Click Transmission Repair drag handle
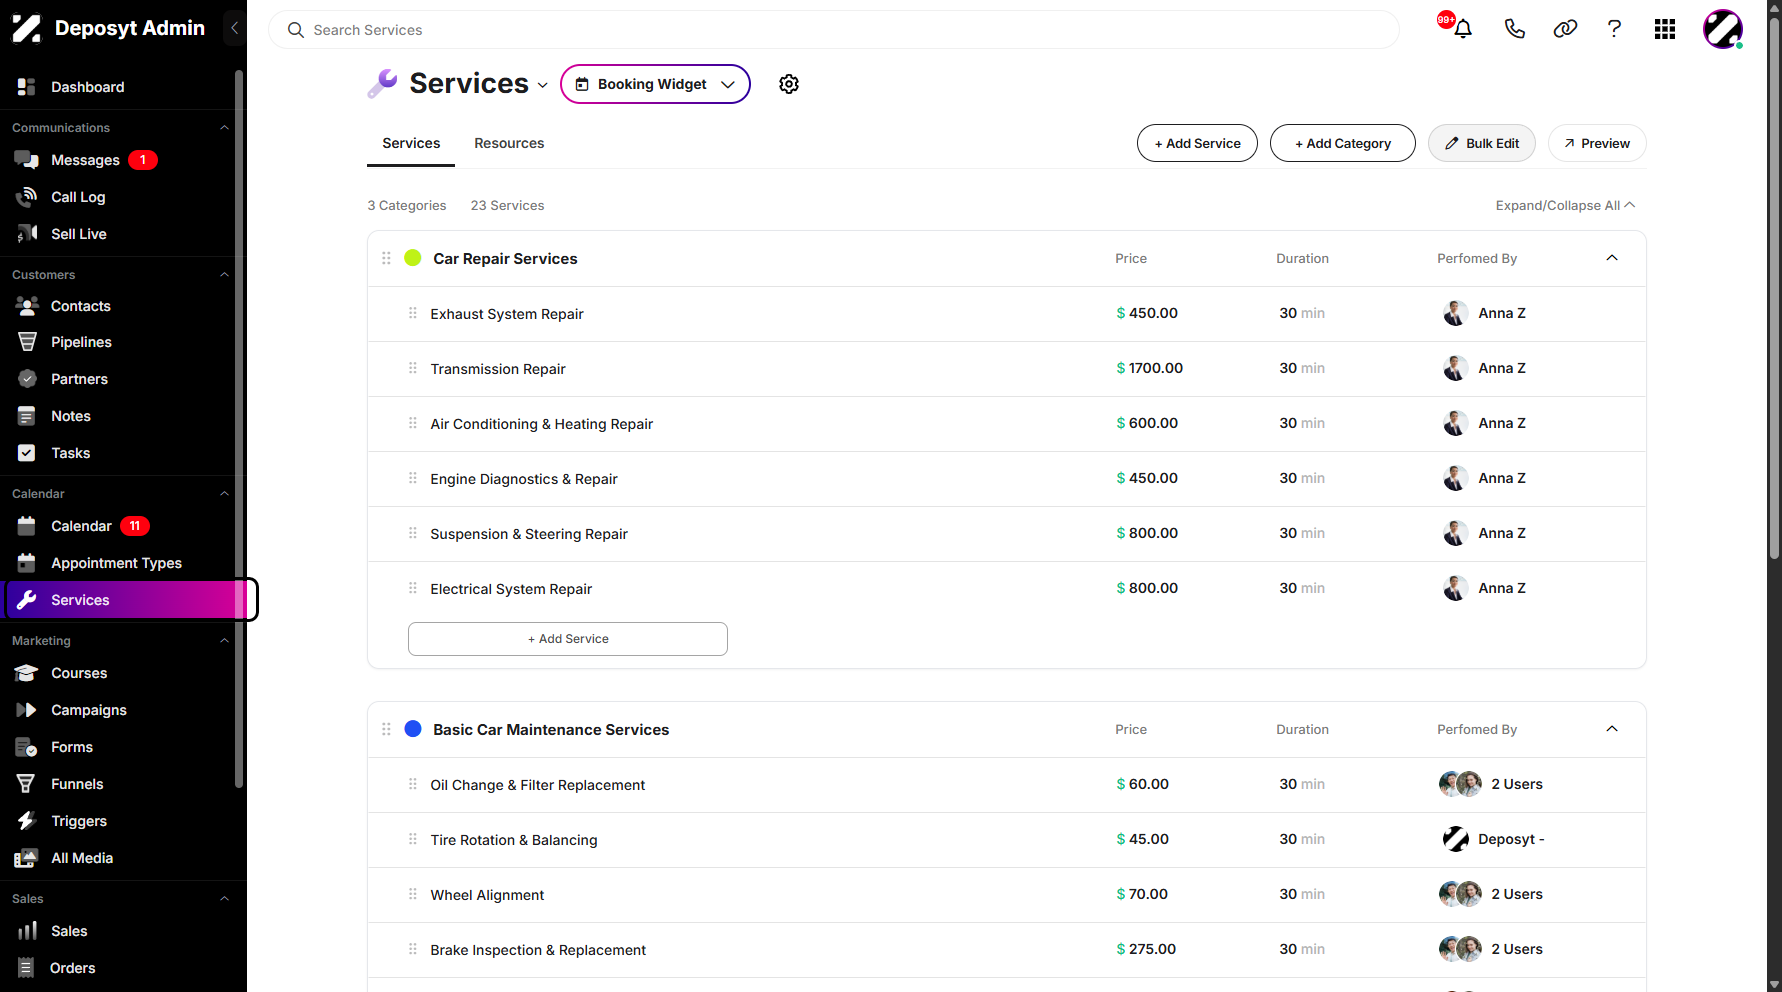 412,368
